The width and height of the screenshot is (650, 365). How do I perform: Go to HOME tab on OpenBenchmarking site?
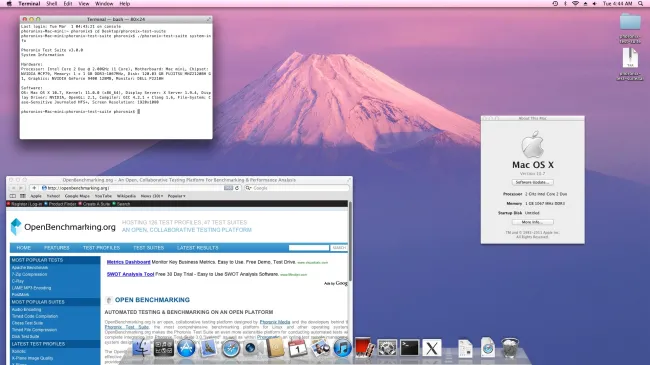pyautogui.click(x=24, y=248)
